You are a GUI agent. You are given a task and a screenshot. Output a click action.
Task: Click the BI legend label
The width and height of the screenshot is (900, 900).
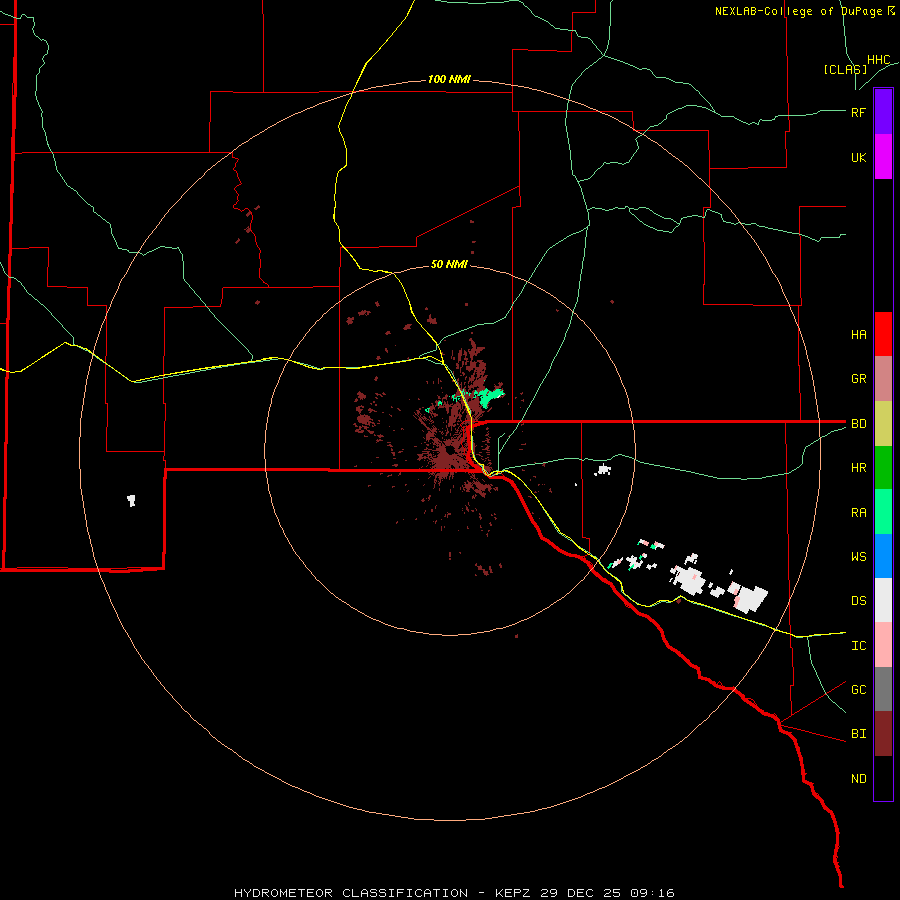858,734
